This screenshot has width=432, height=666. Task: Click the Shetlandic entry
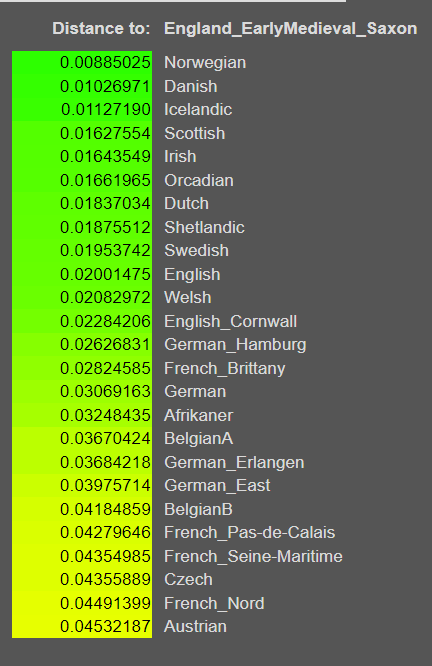(204, 227)
